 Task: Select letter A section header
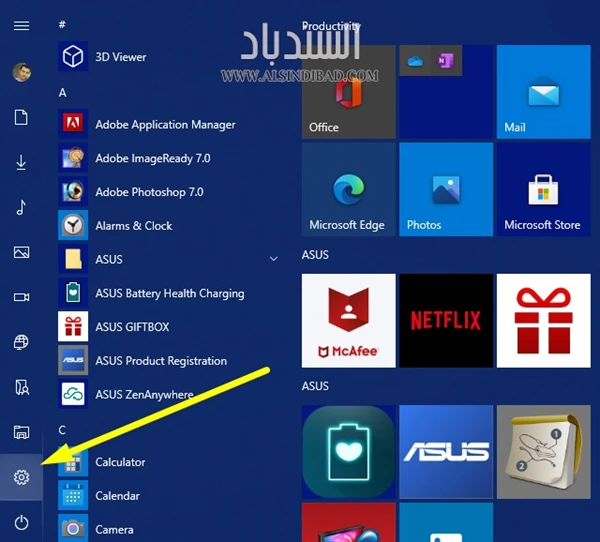point(63,92)
